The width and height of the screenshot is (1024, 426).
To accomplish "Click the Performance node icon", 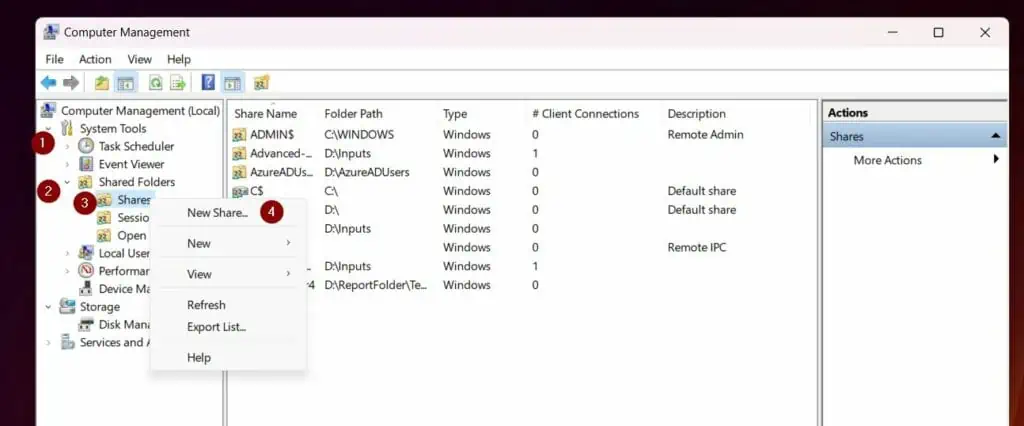I will coord(86,270).
